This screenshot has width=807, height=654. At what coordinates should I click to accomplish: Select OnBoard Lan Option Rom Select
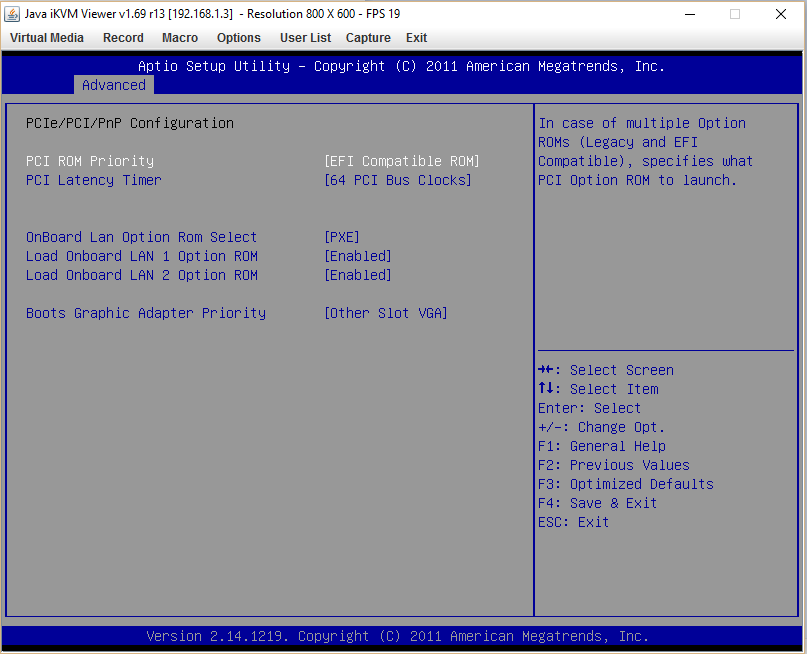click(x=142, y=237)
